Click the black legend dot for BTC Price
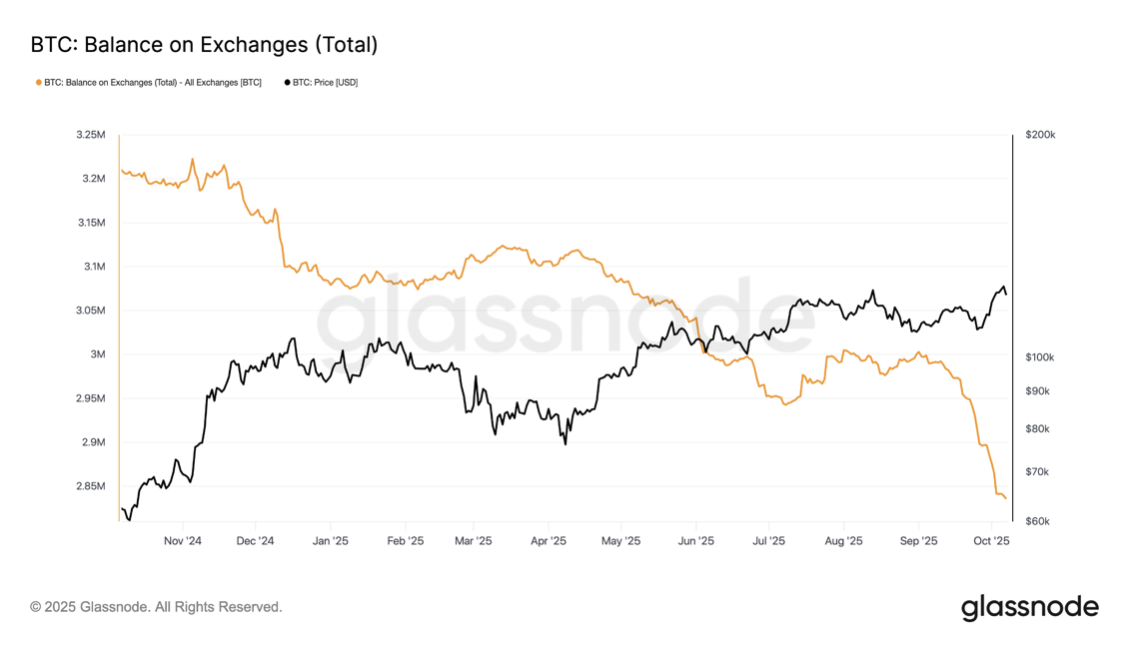Screen dimensions: 1142x656 (x=288, y=83)
